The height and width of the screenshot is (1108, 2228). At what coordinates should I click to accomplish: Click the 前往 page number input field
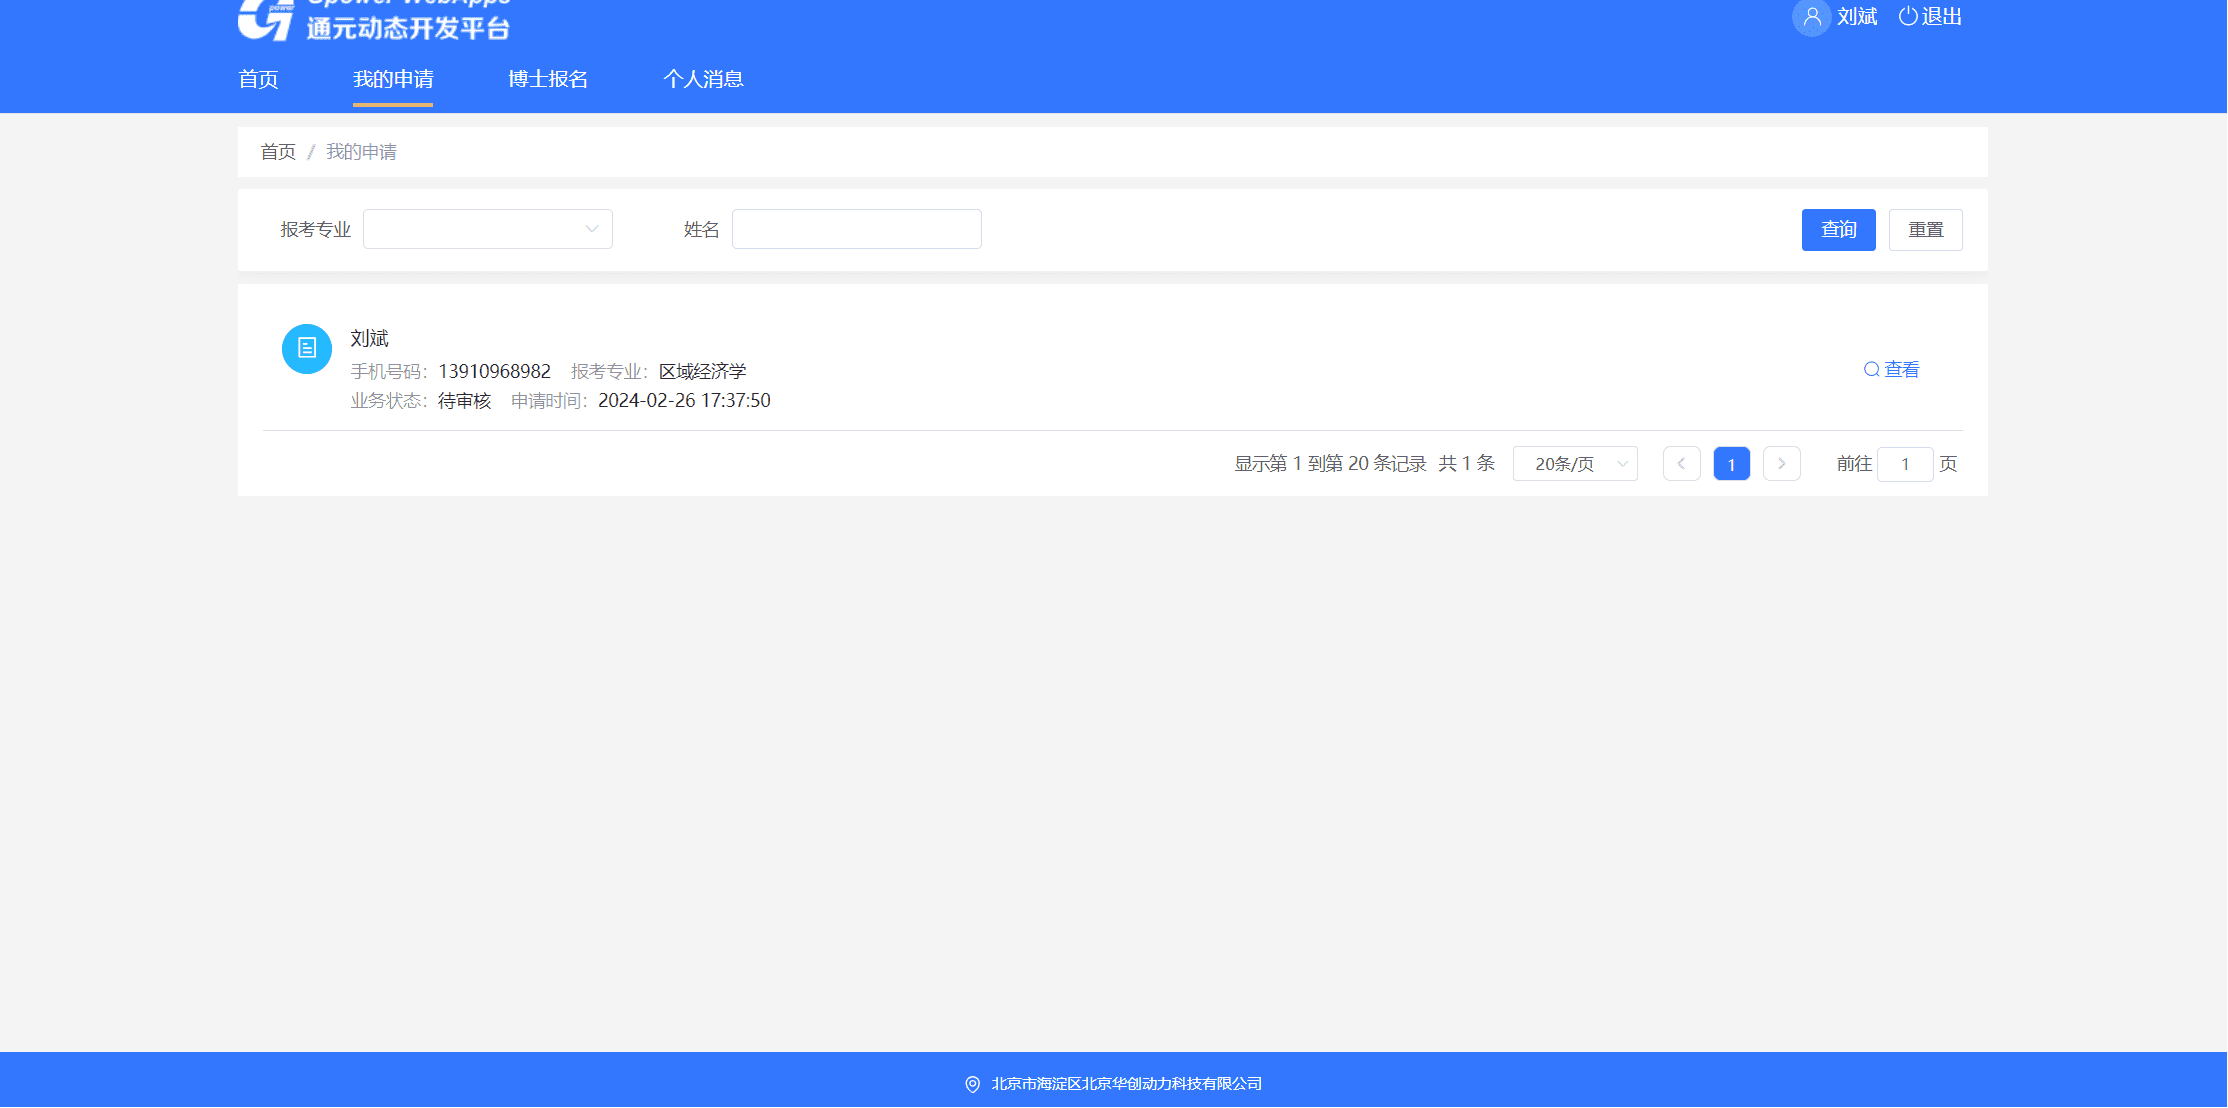pyautogui.click(x=1905, y=463)
